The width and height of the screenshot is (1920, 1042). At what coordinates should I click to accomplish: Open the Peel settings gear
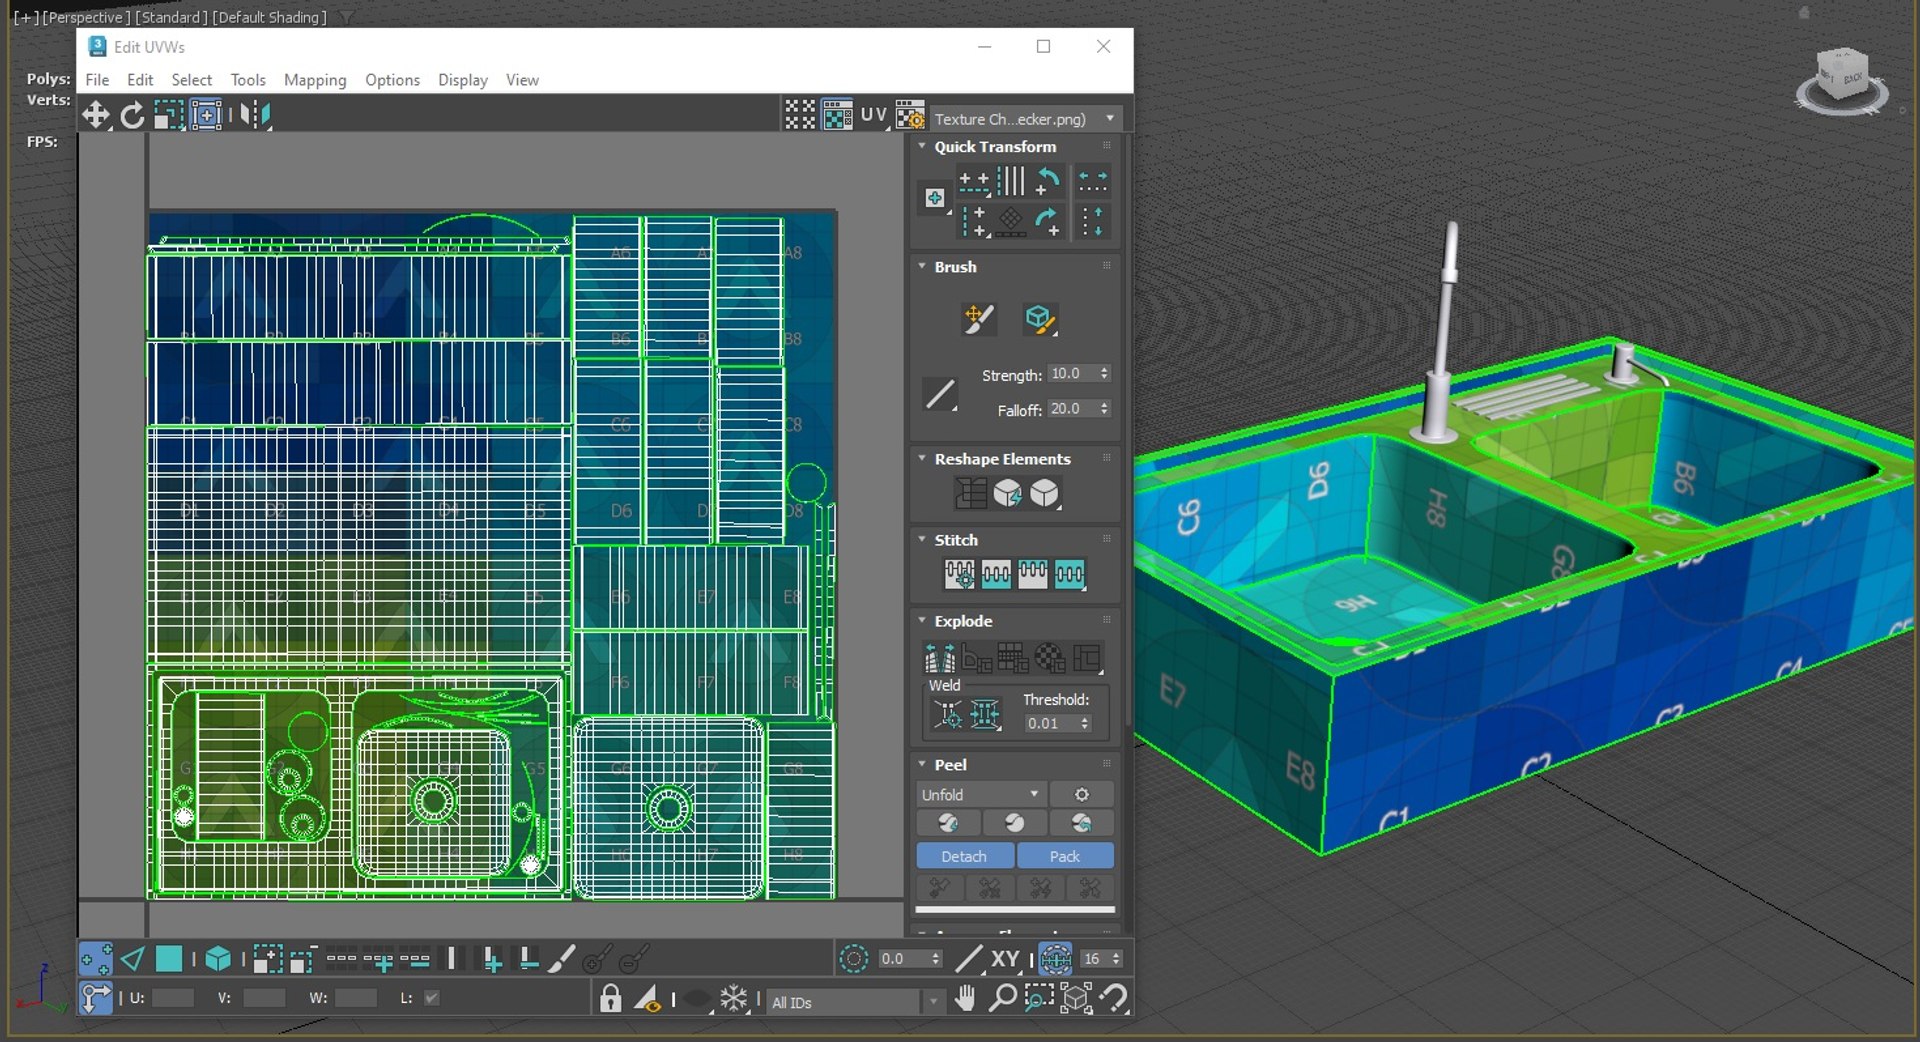1081,794
